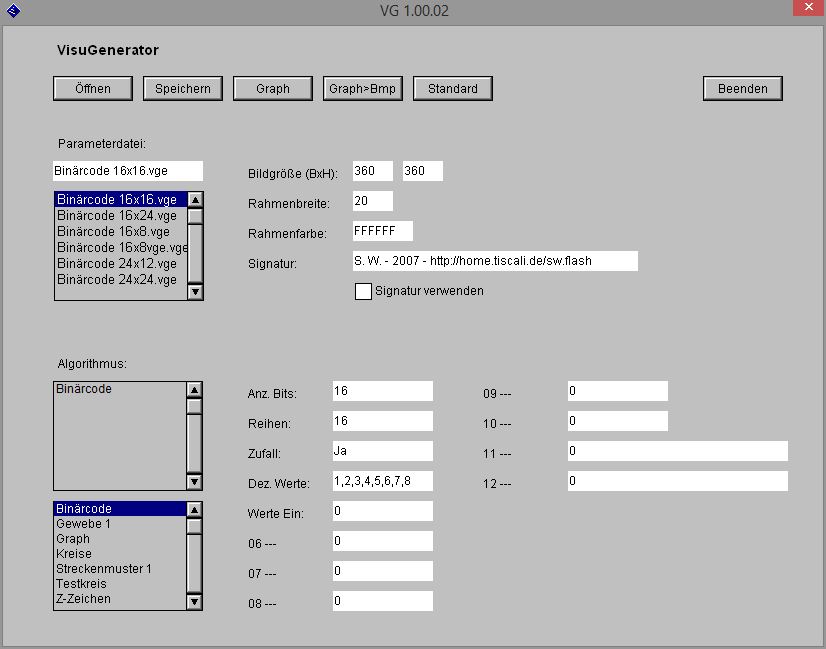Click the Öffnen button
The image size is (826, 649).
pos(92,88)
